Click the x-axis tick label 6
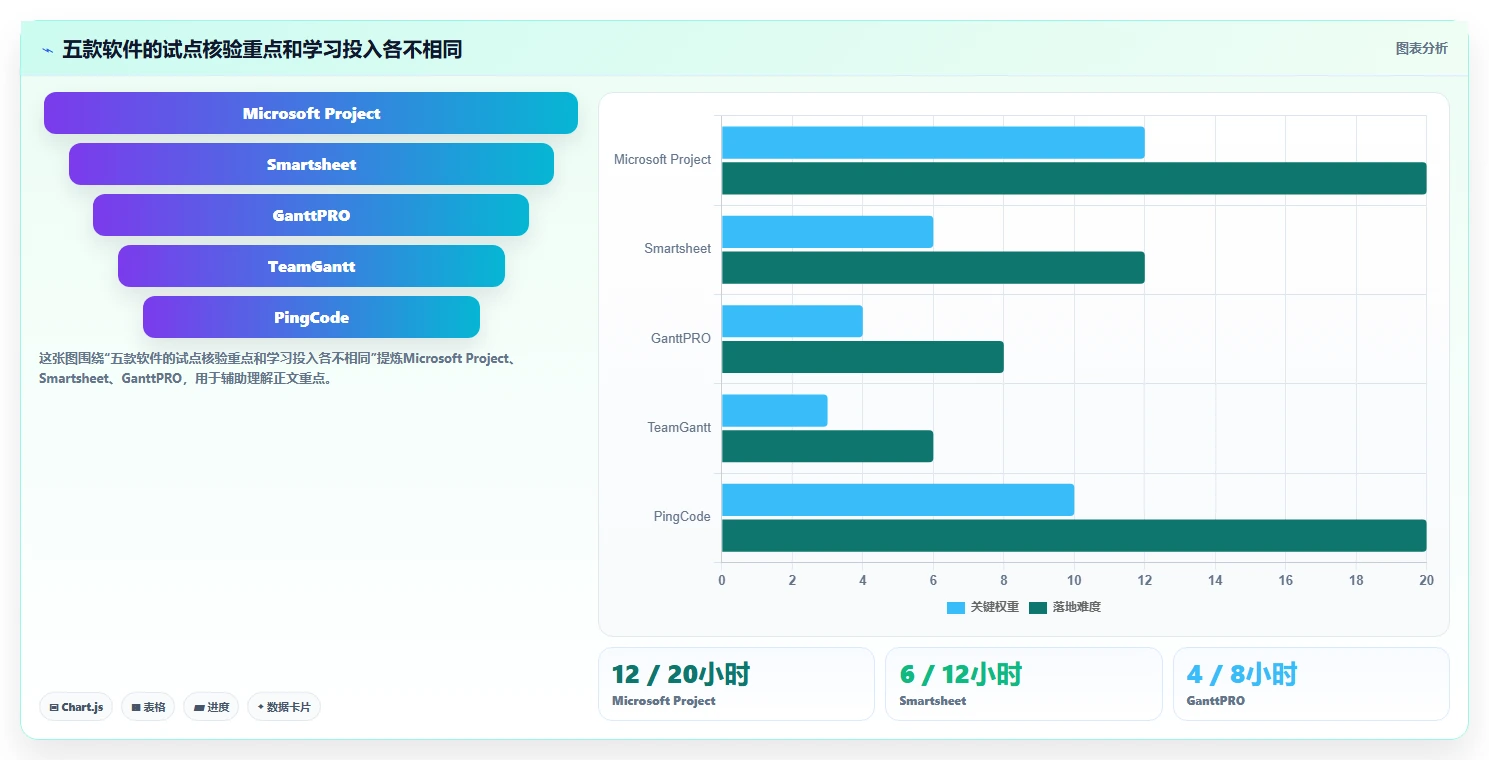1489x760 pixels. coord(933,580)
